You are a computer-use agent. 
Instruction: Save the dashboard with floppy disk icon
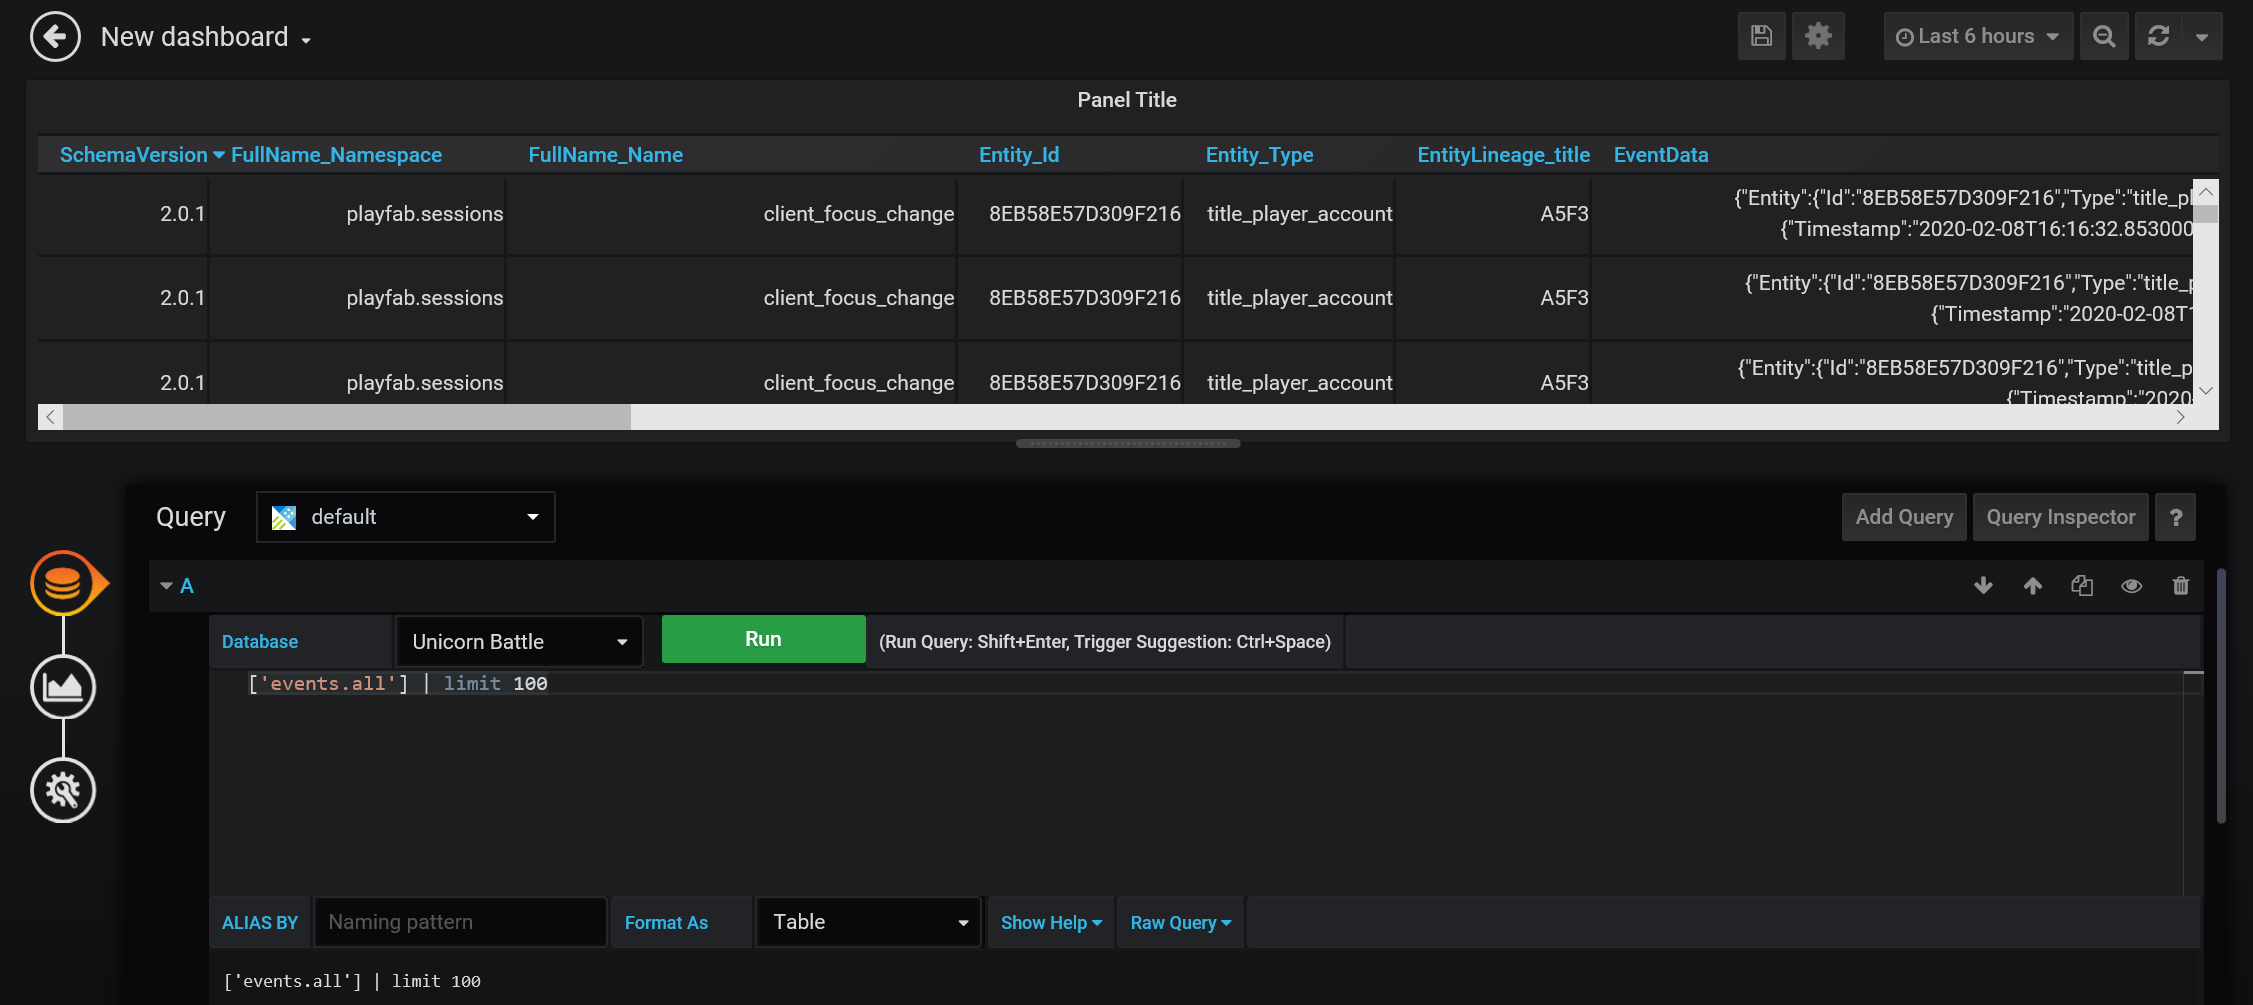tap(1761, 36)
